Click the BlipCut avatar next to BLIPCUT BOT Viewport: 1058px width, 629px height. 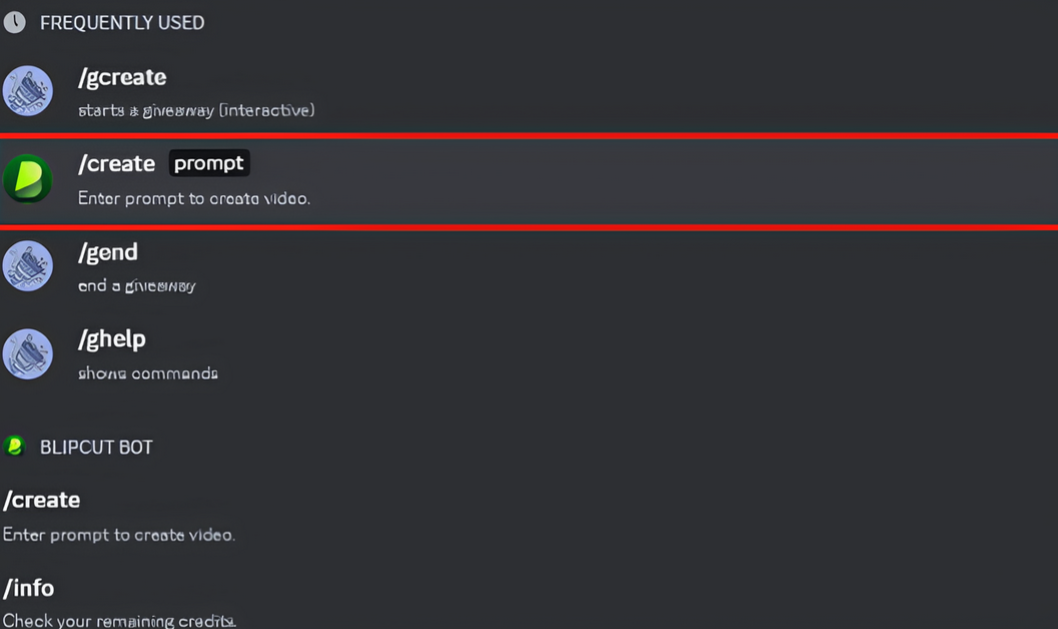pyautogui.click(x=16, y=447)
